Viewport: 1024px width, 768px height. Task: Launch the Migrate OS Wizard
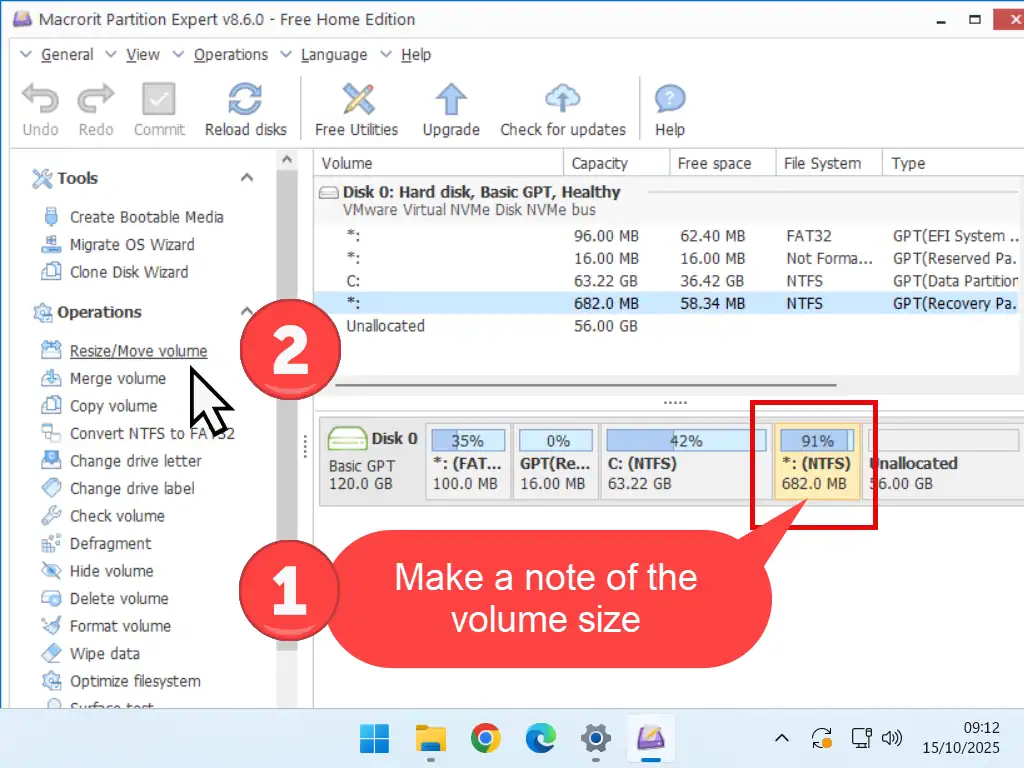131,245
